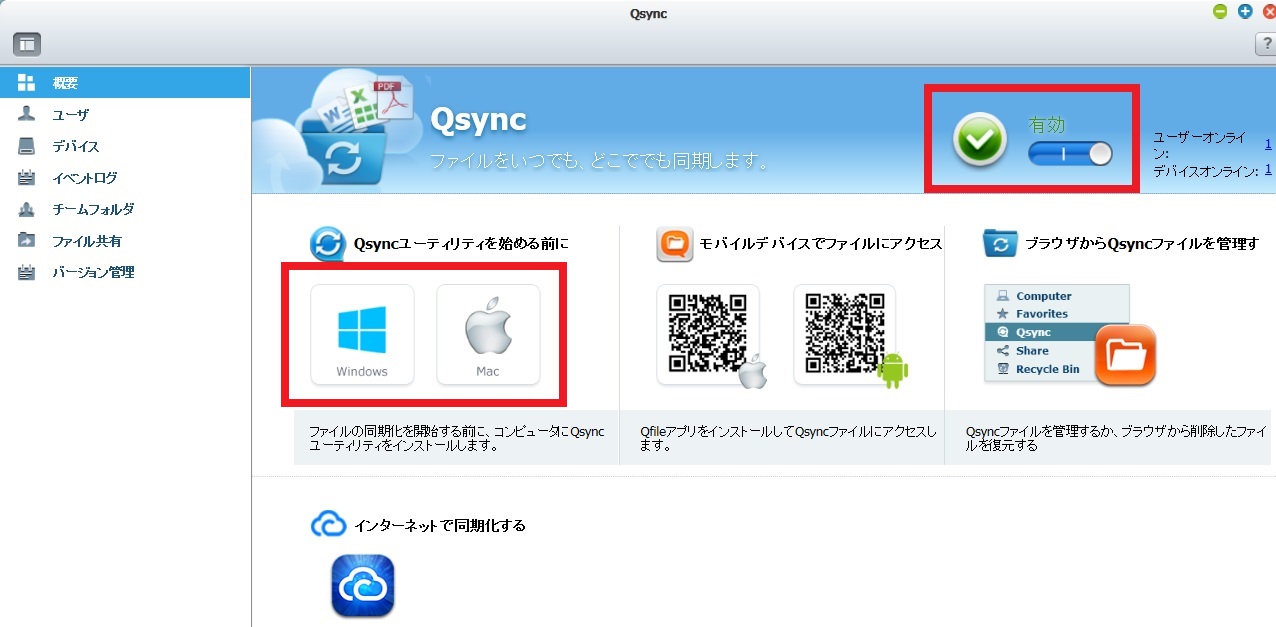Select Recycle Bin in the browser preview
Screen dimensions: 1276x627
[x=1047, y=369]
